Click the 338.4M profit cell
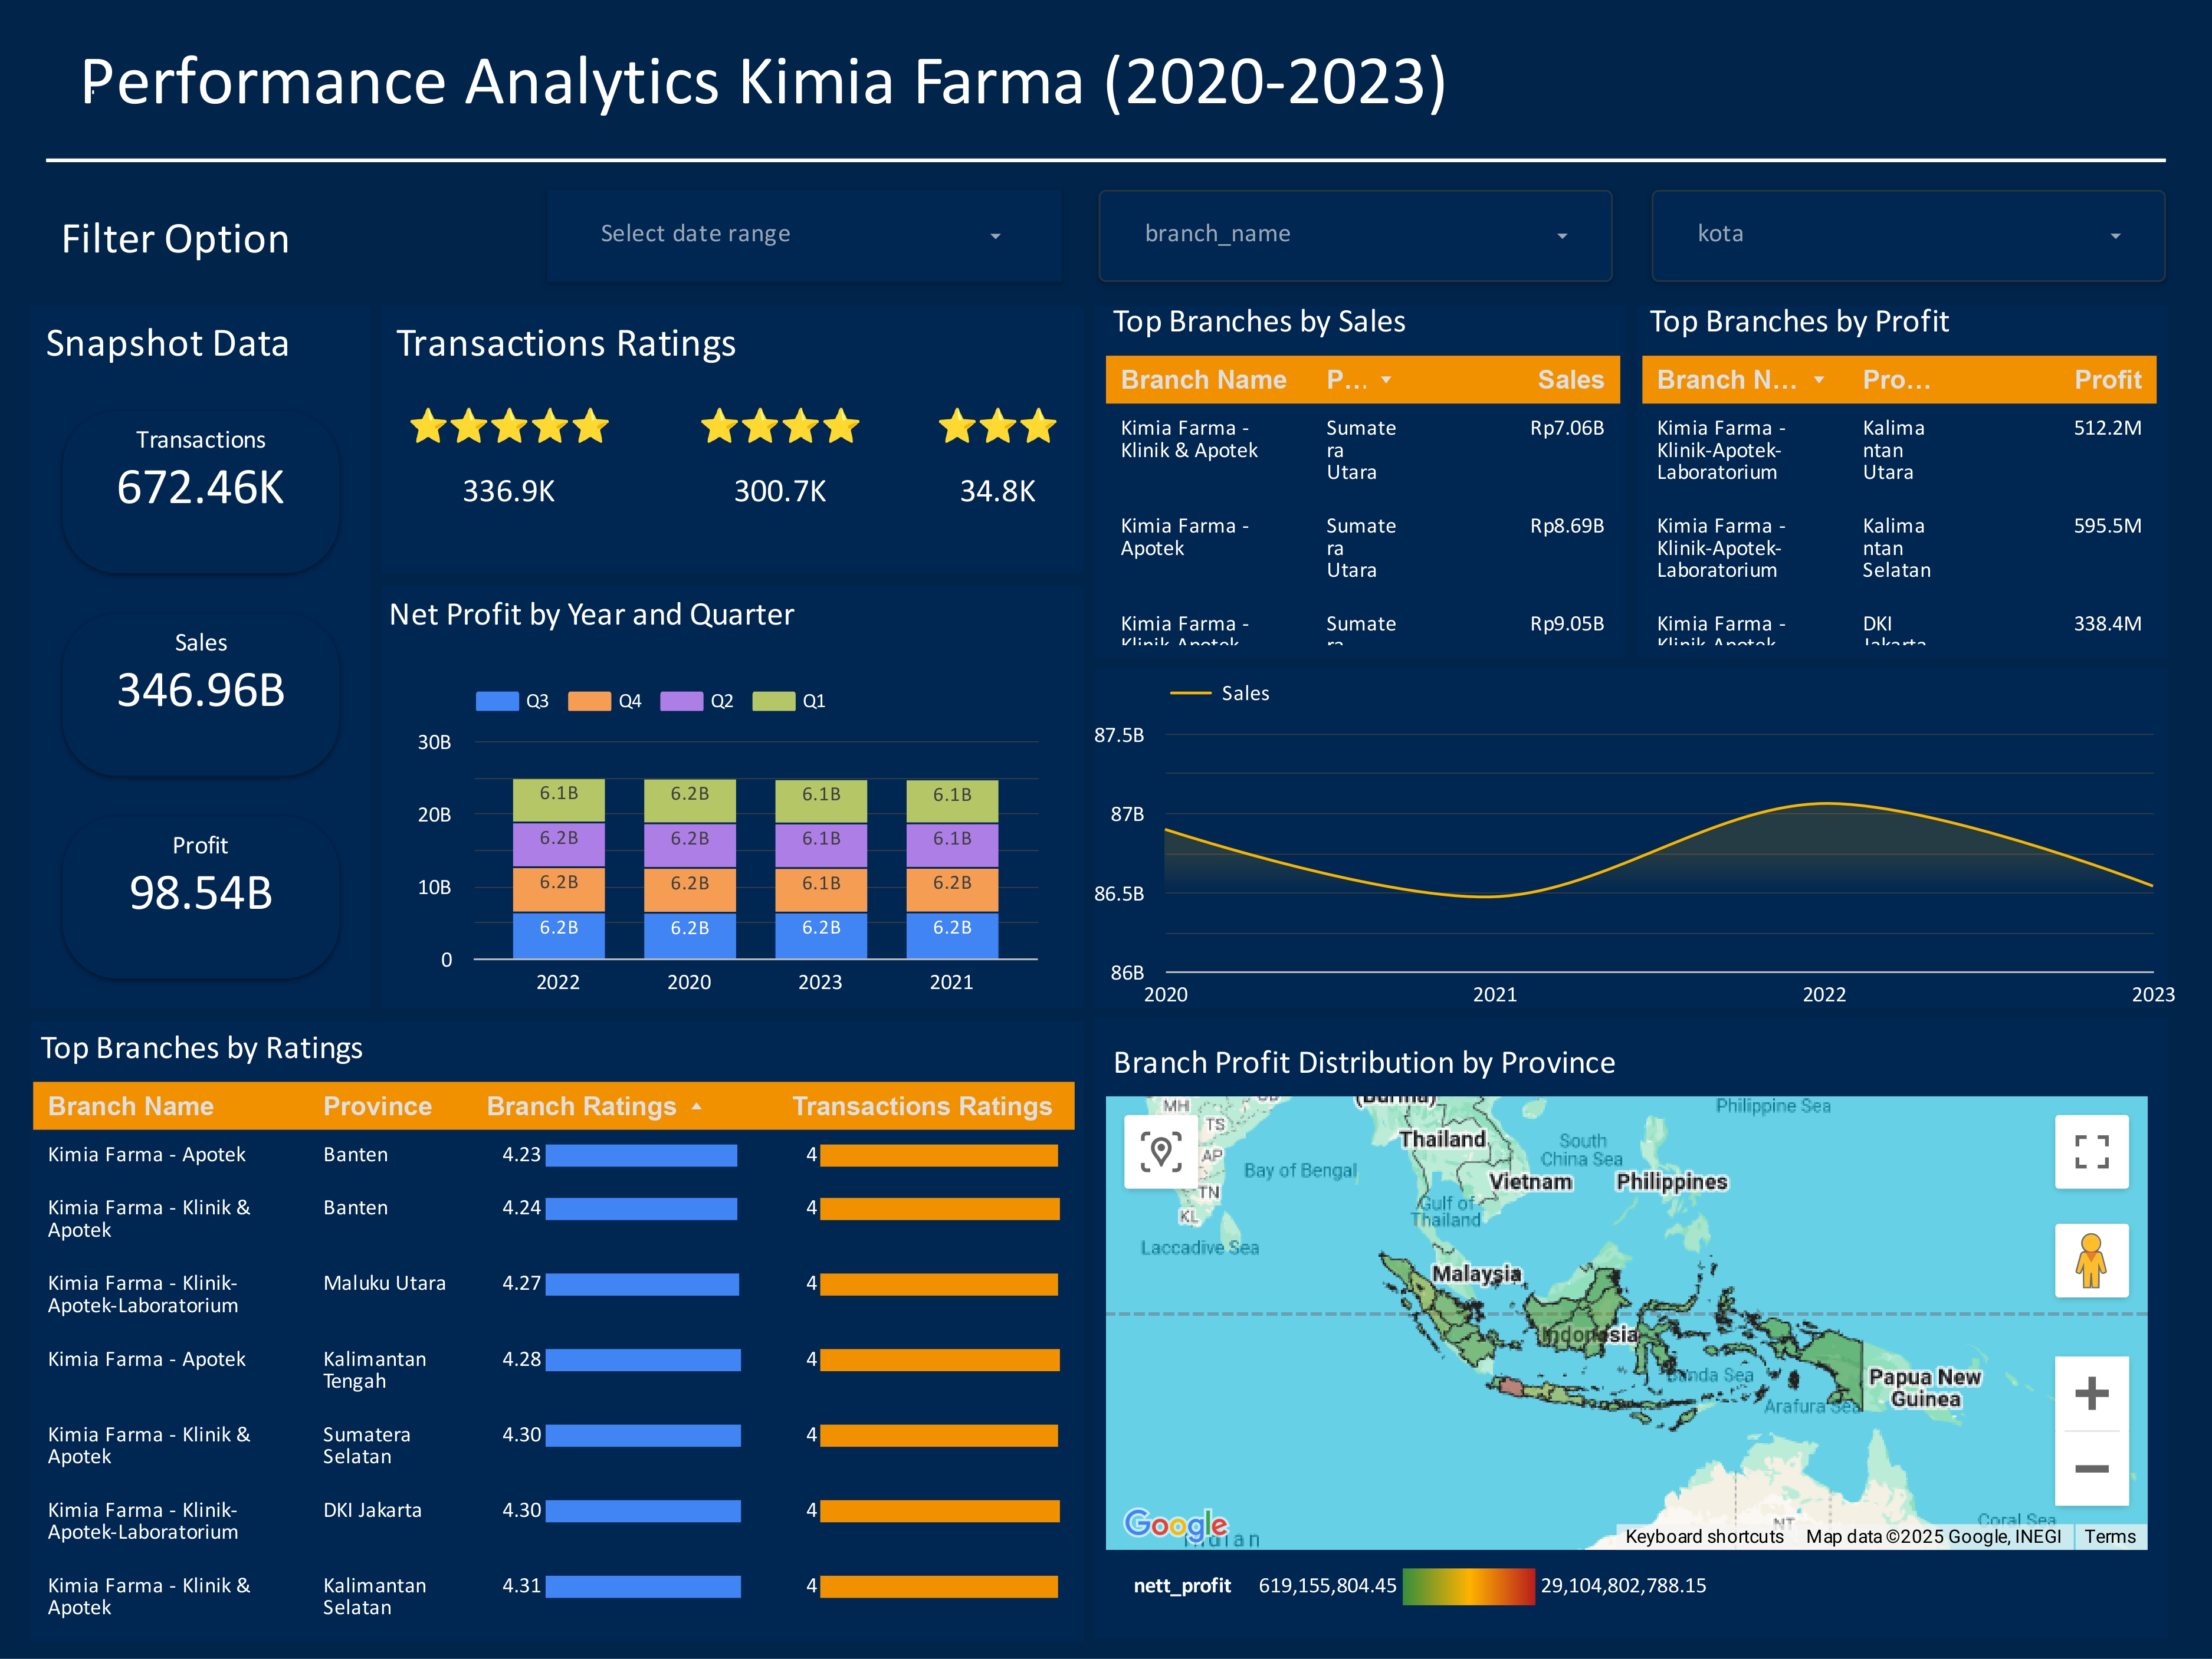Image resolution: width=2212 pixels, height=1659 pixels. (x=2107, y=624)
